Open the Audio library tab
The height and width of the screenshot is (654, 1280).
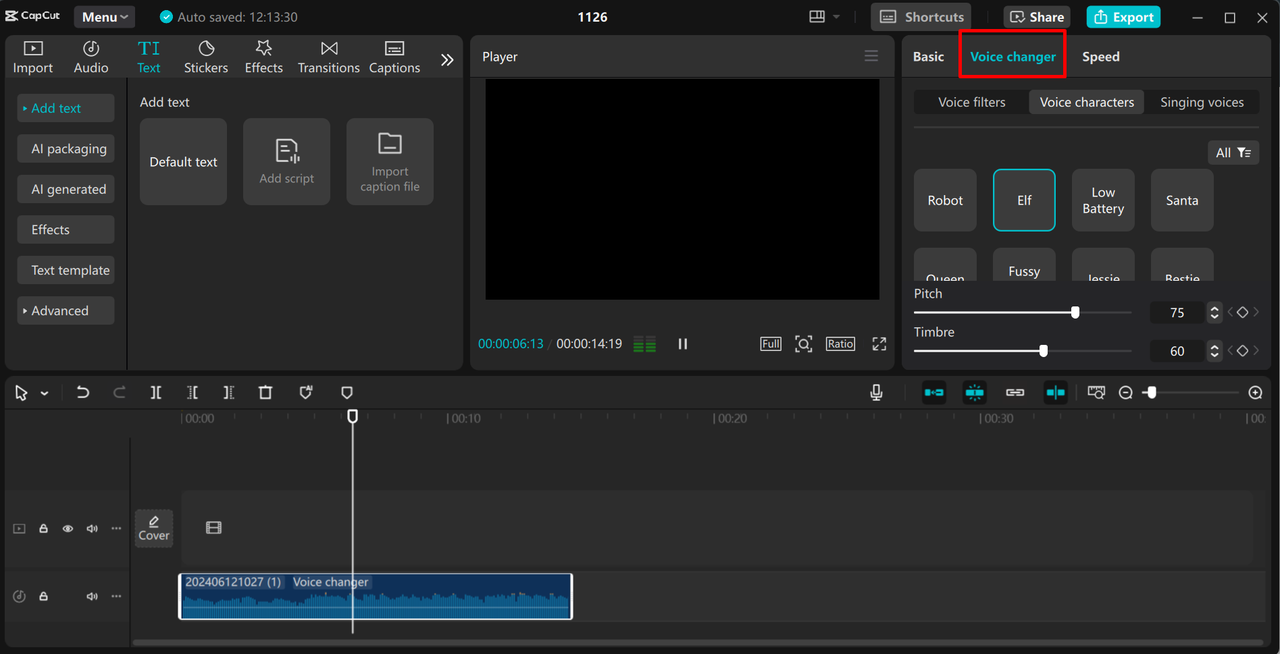point(91,57)
